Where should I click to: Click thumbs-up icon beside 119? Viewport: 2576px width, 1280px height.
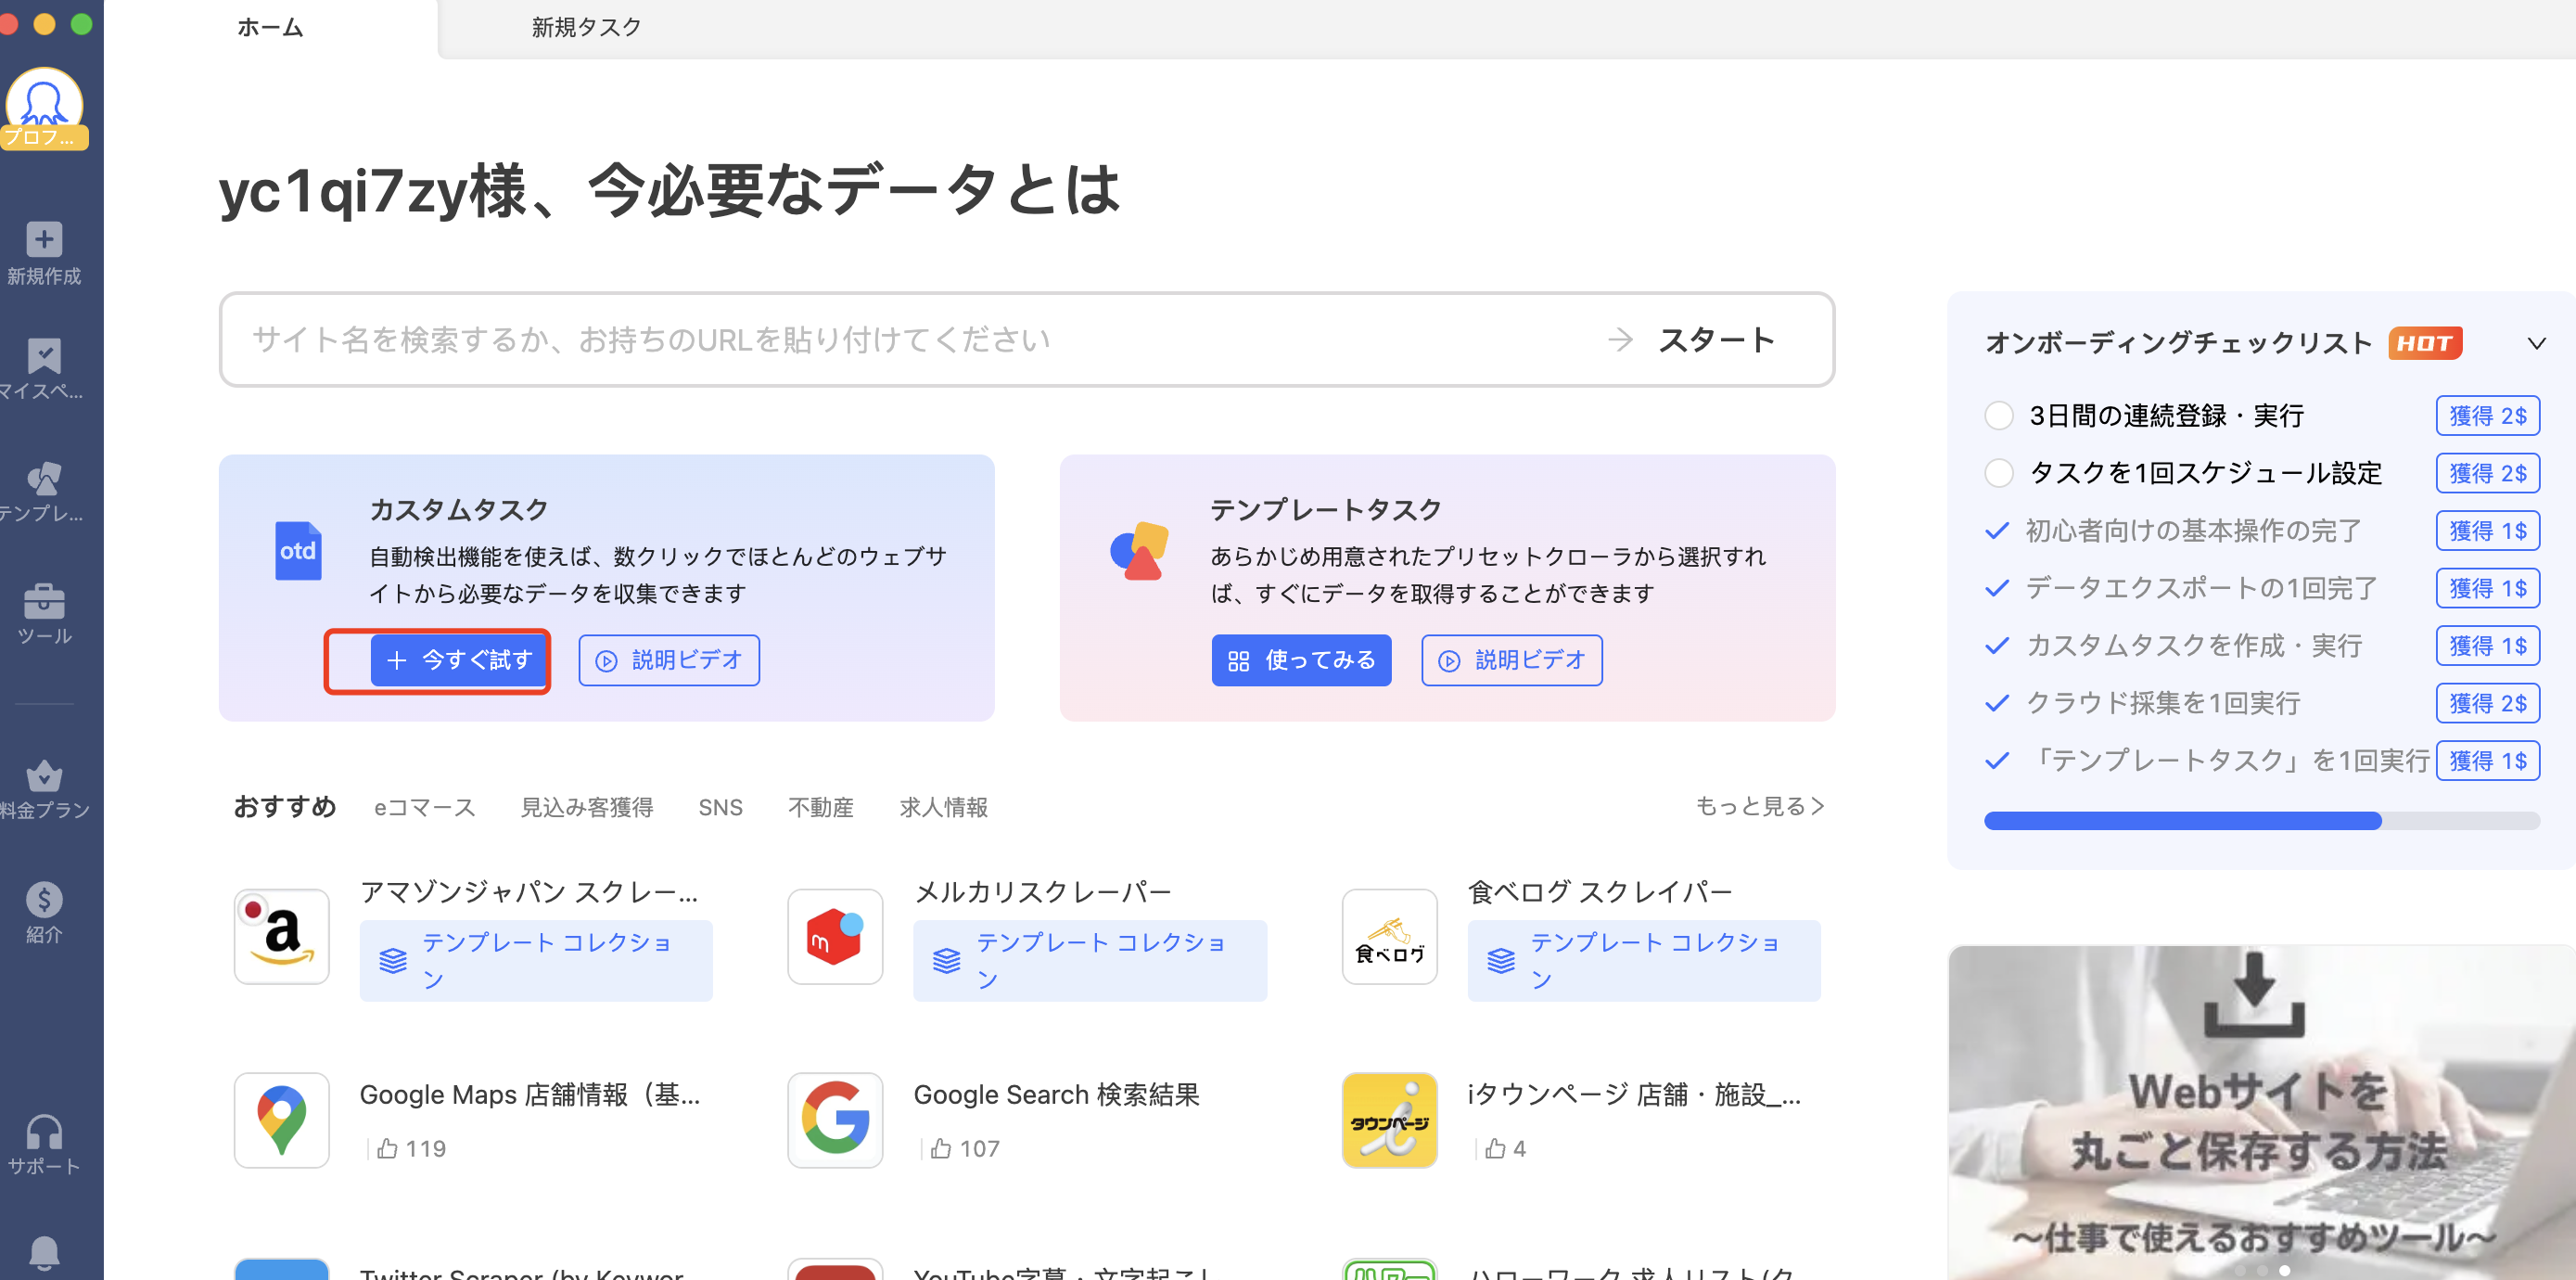click(x=388, y=1148)
